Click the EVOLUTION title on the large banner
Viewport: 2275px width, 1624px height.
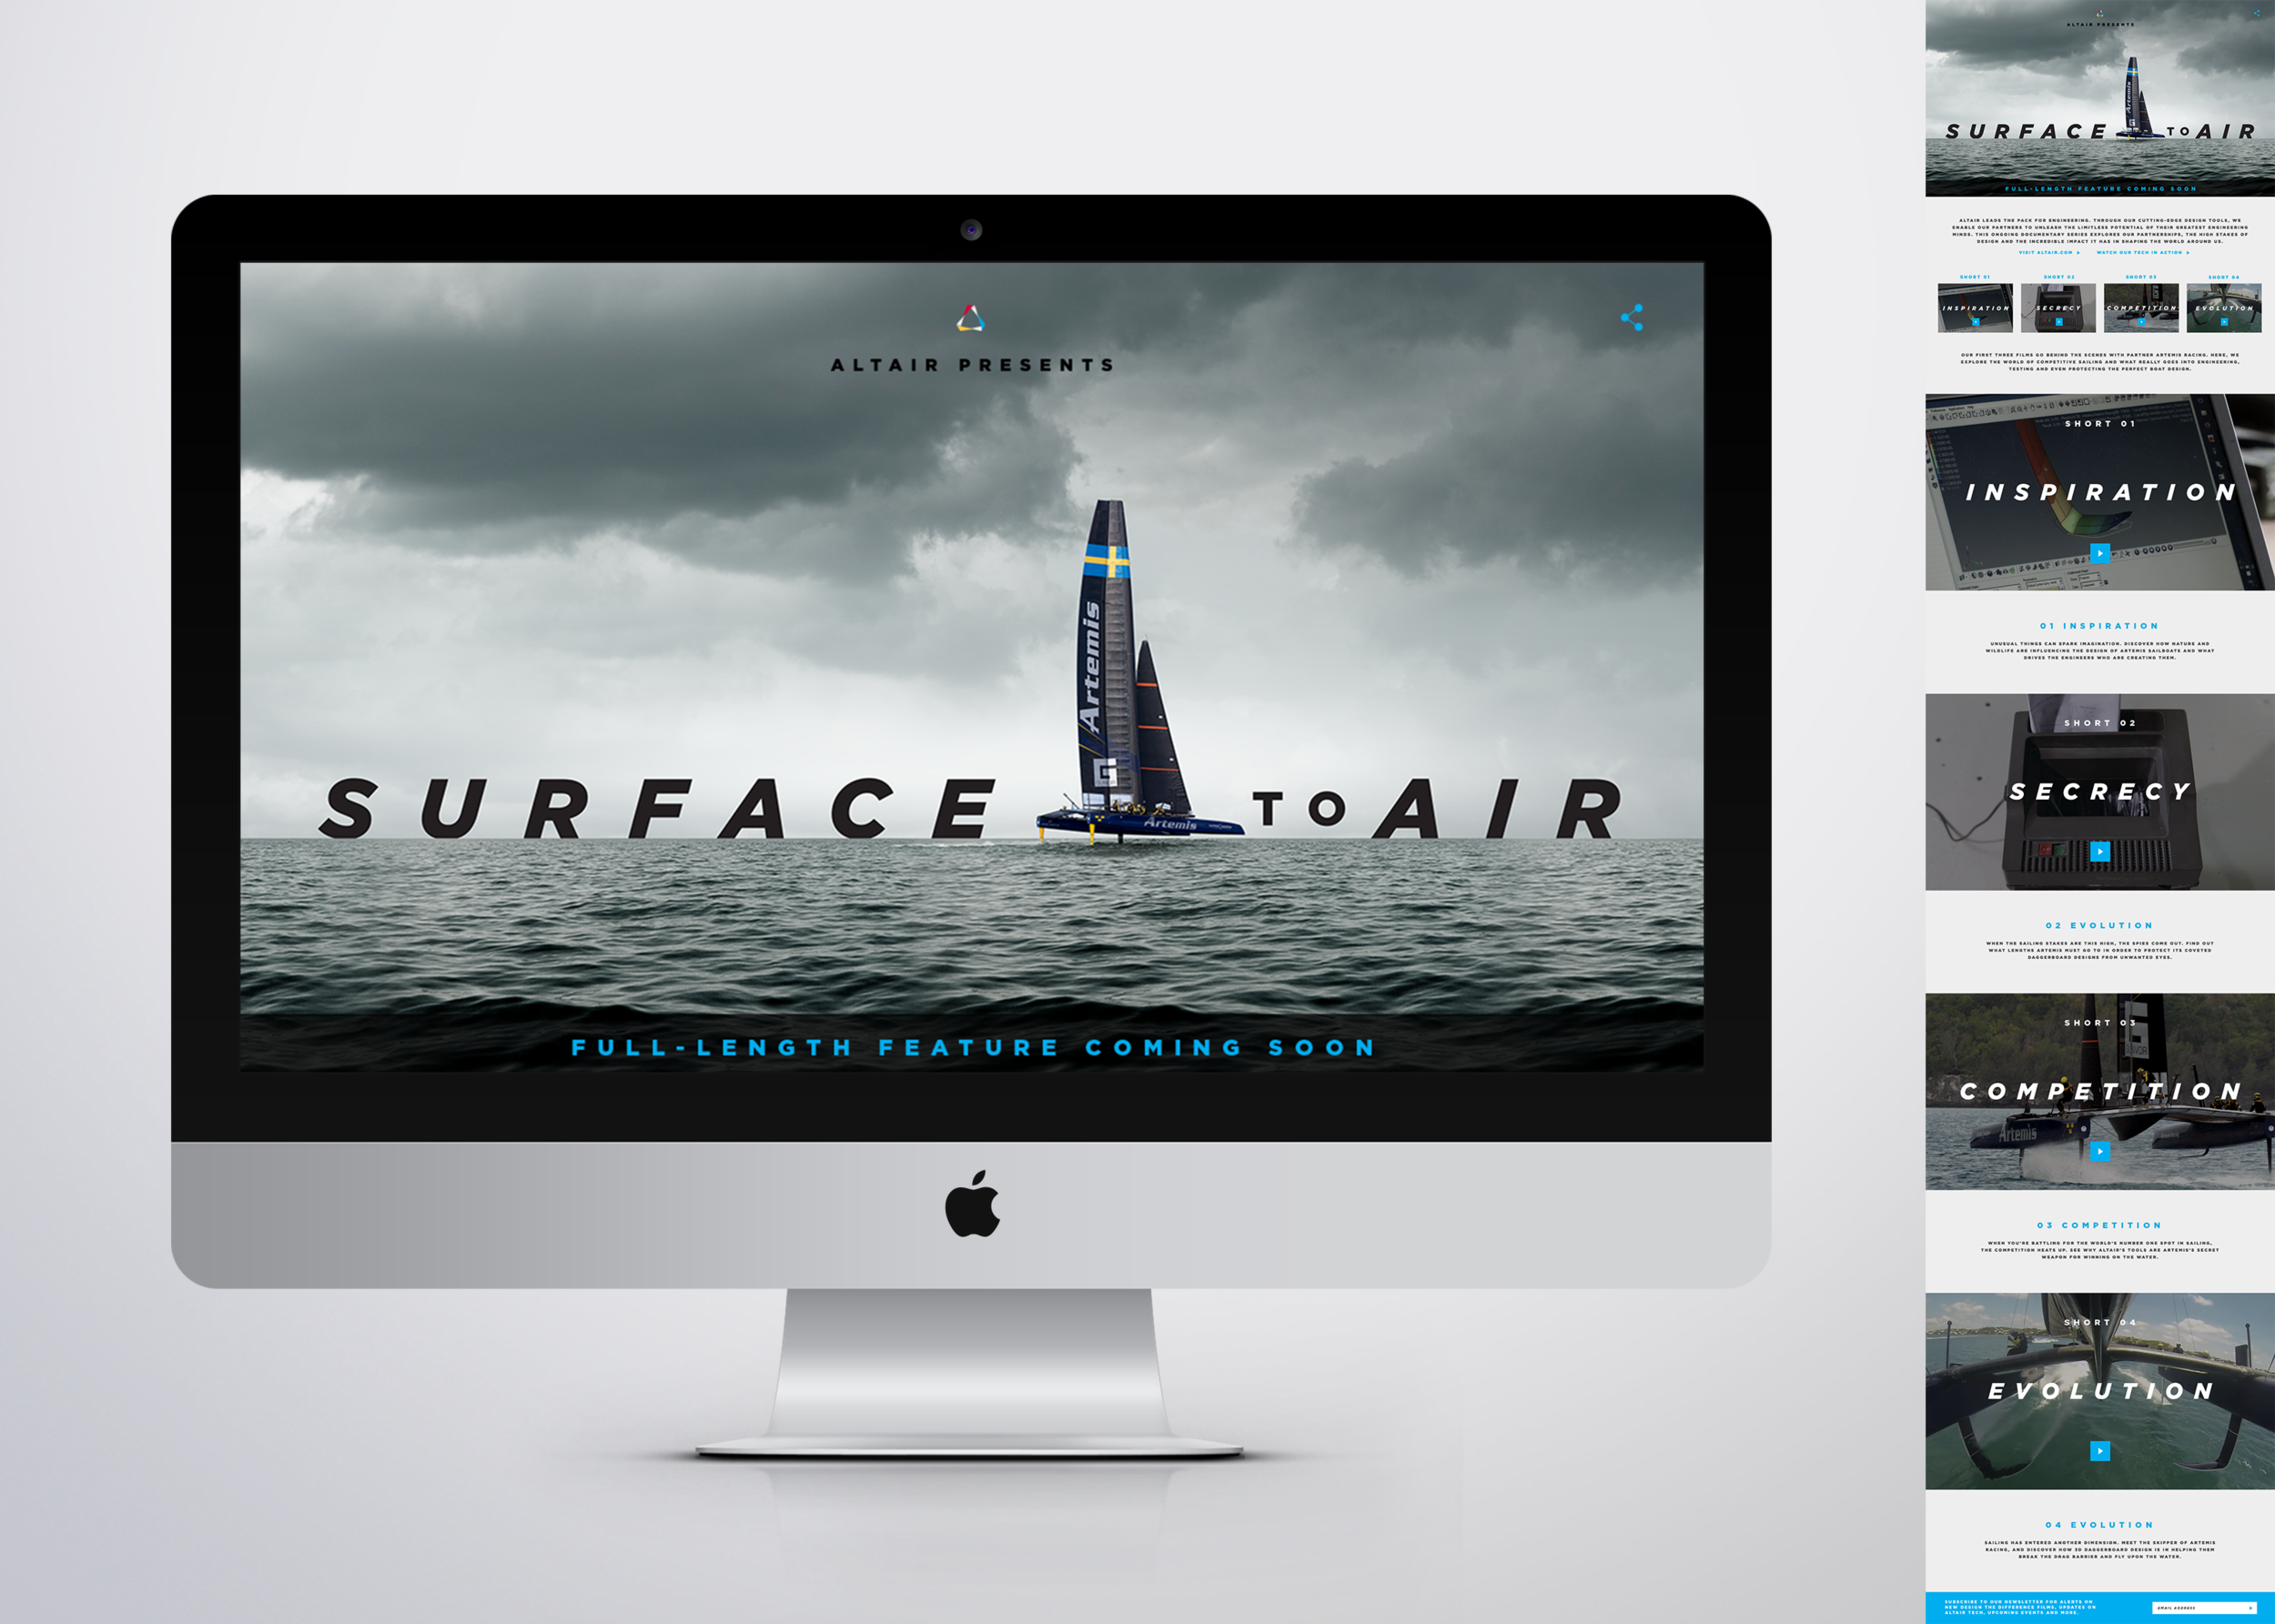tap(2100, 1391)
